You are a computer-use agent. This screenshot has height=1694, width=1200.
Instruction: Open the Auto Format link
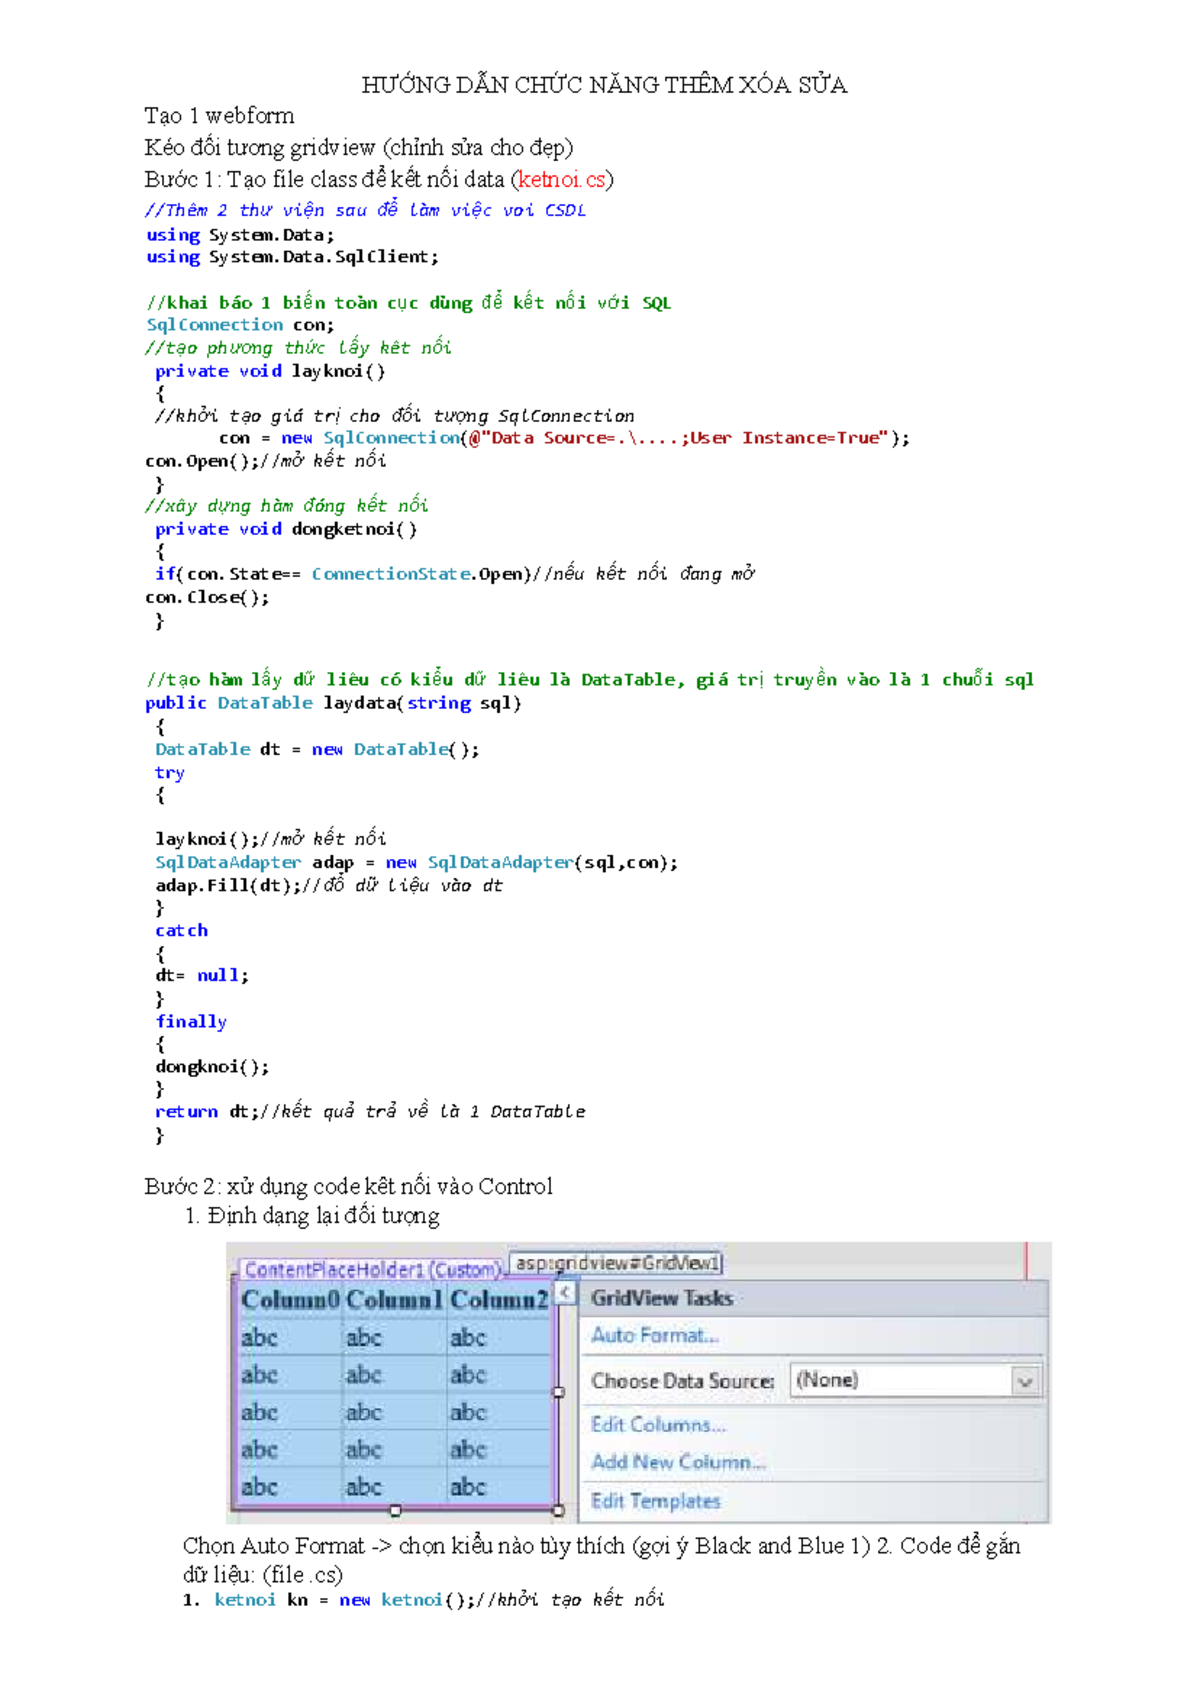coord(655,1335)
